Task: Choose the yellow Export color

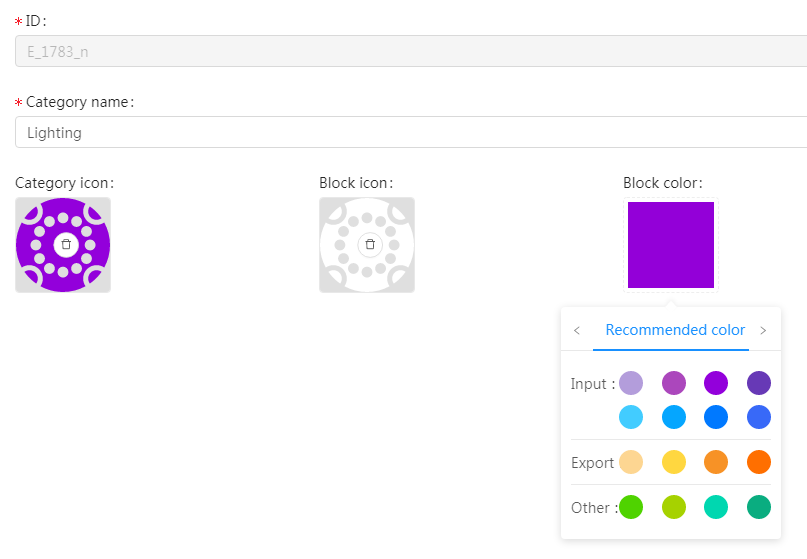Action: click(674, 462)
